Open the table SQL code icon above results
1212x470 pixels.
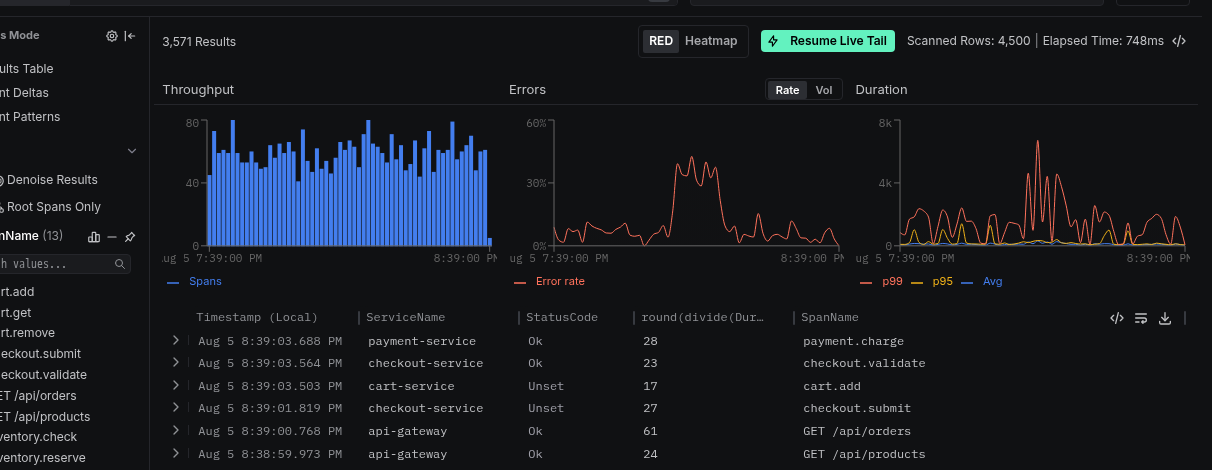coord(1117,318)
